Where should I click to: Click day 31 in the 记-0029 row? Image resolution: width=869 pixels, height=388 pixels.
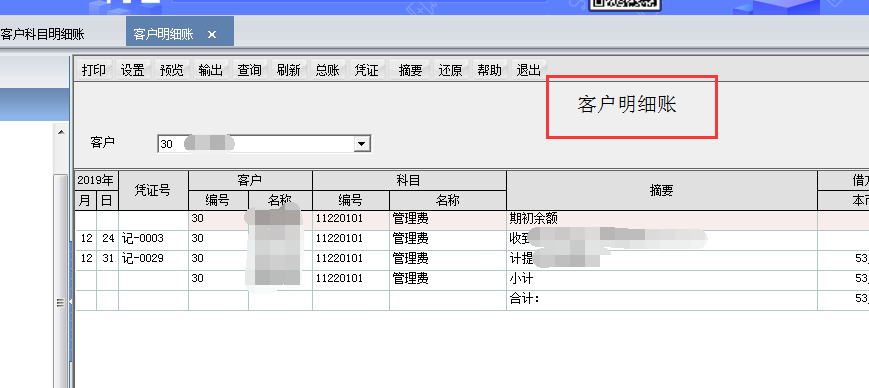(108, 259)
